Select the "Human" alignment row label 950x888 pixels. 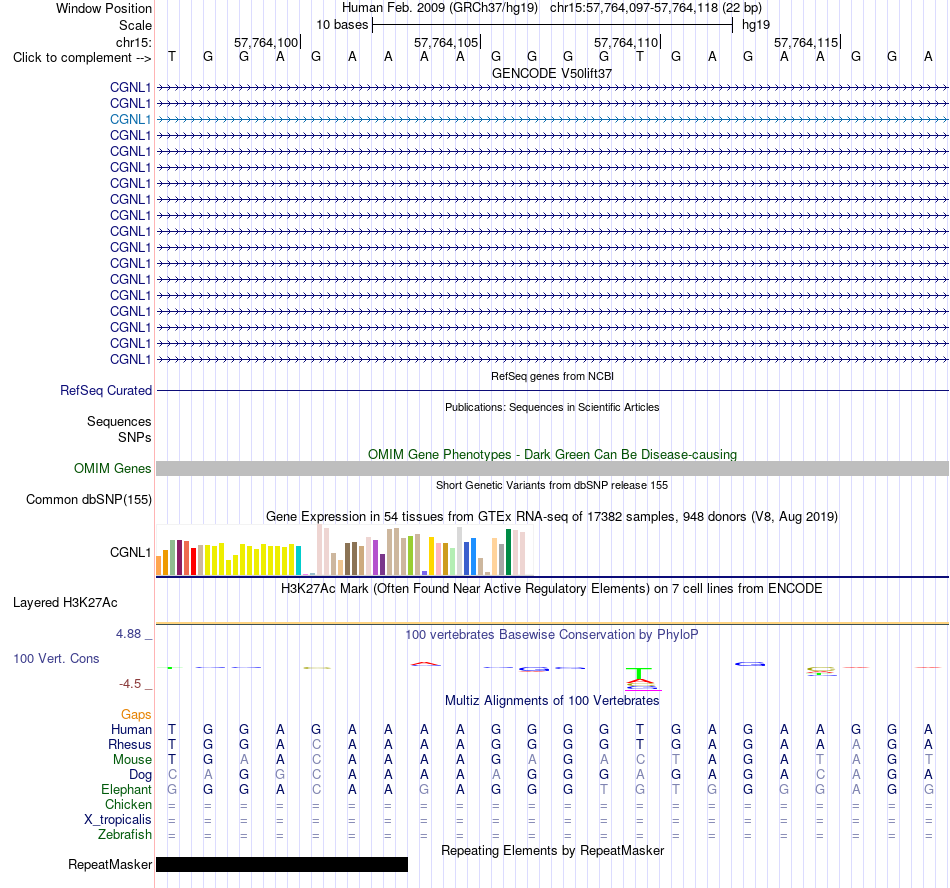131,729
